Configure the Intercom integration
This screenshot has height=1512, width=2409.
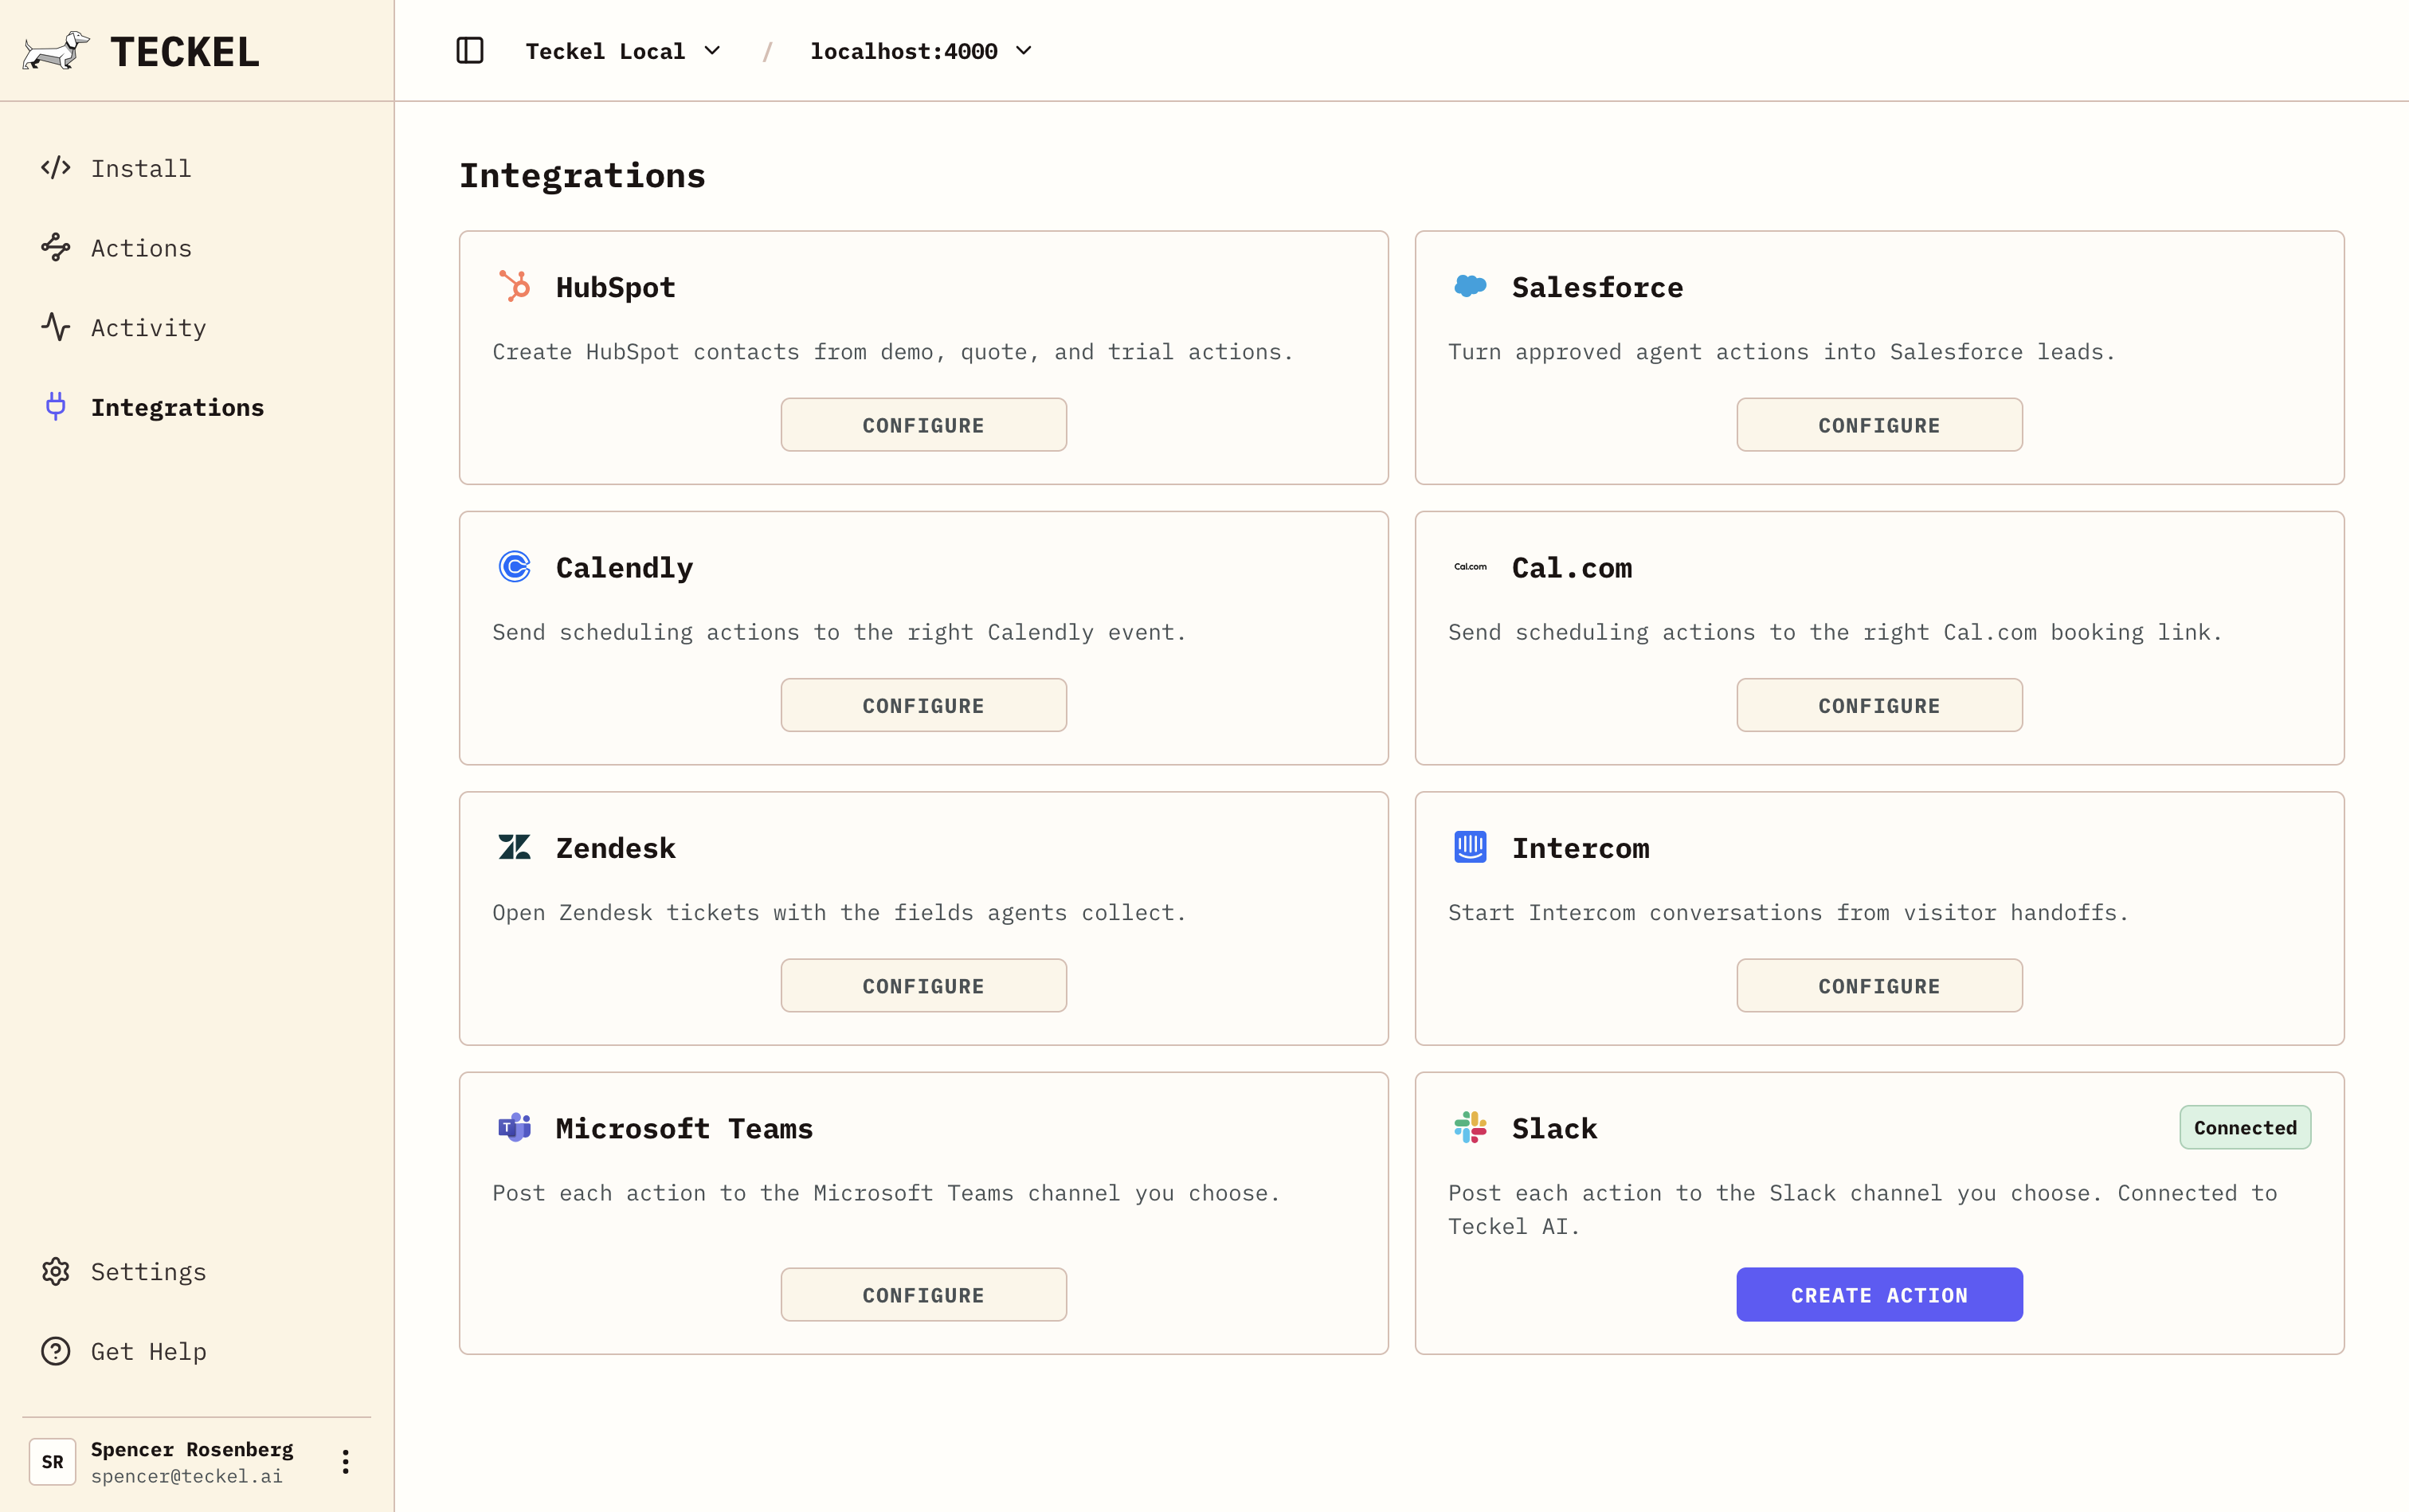click(x=1879, y=986)
